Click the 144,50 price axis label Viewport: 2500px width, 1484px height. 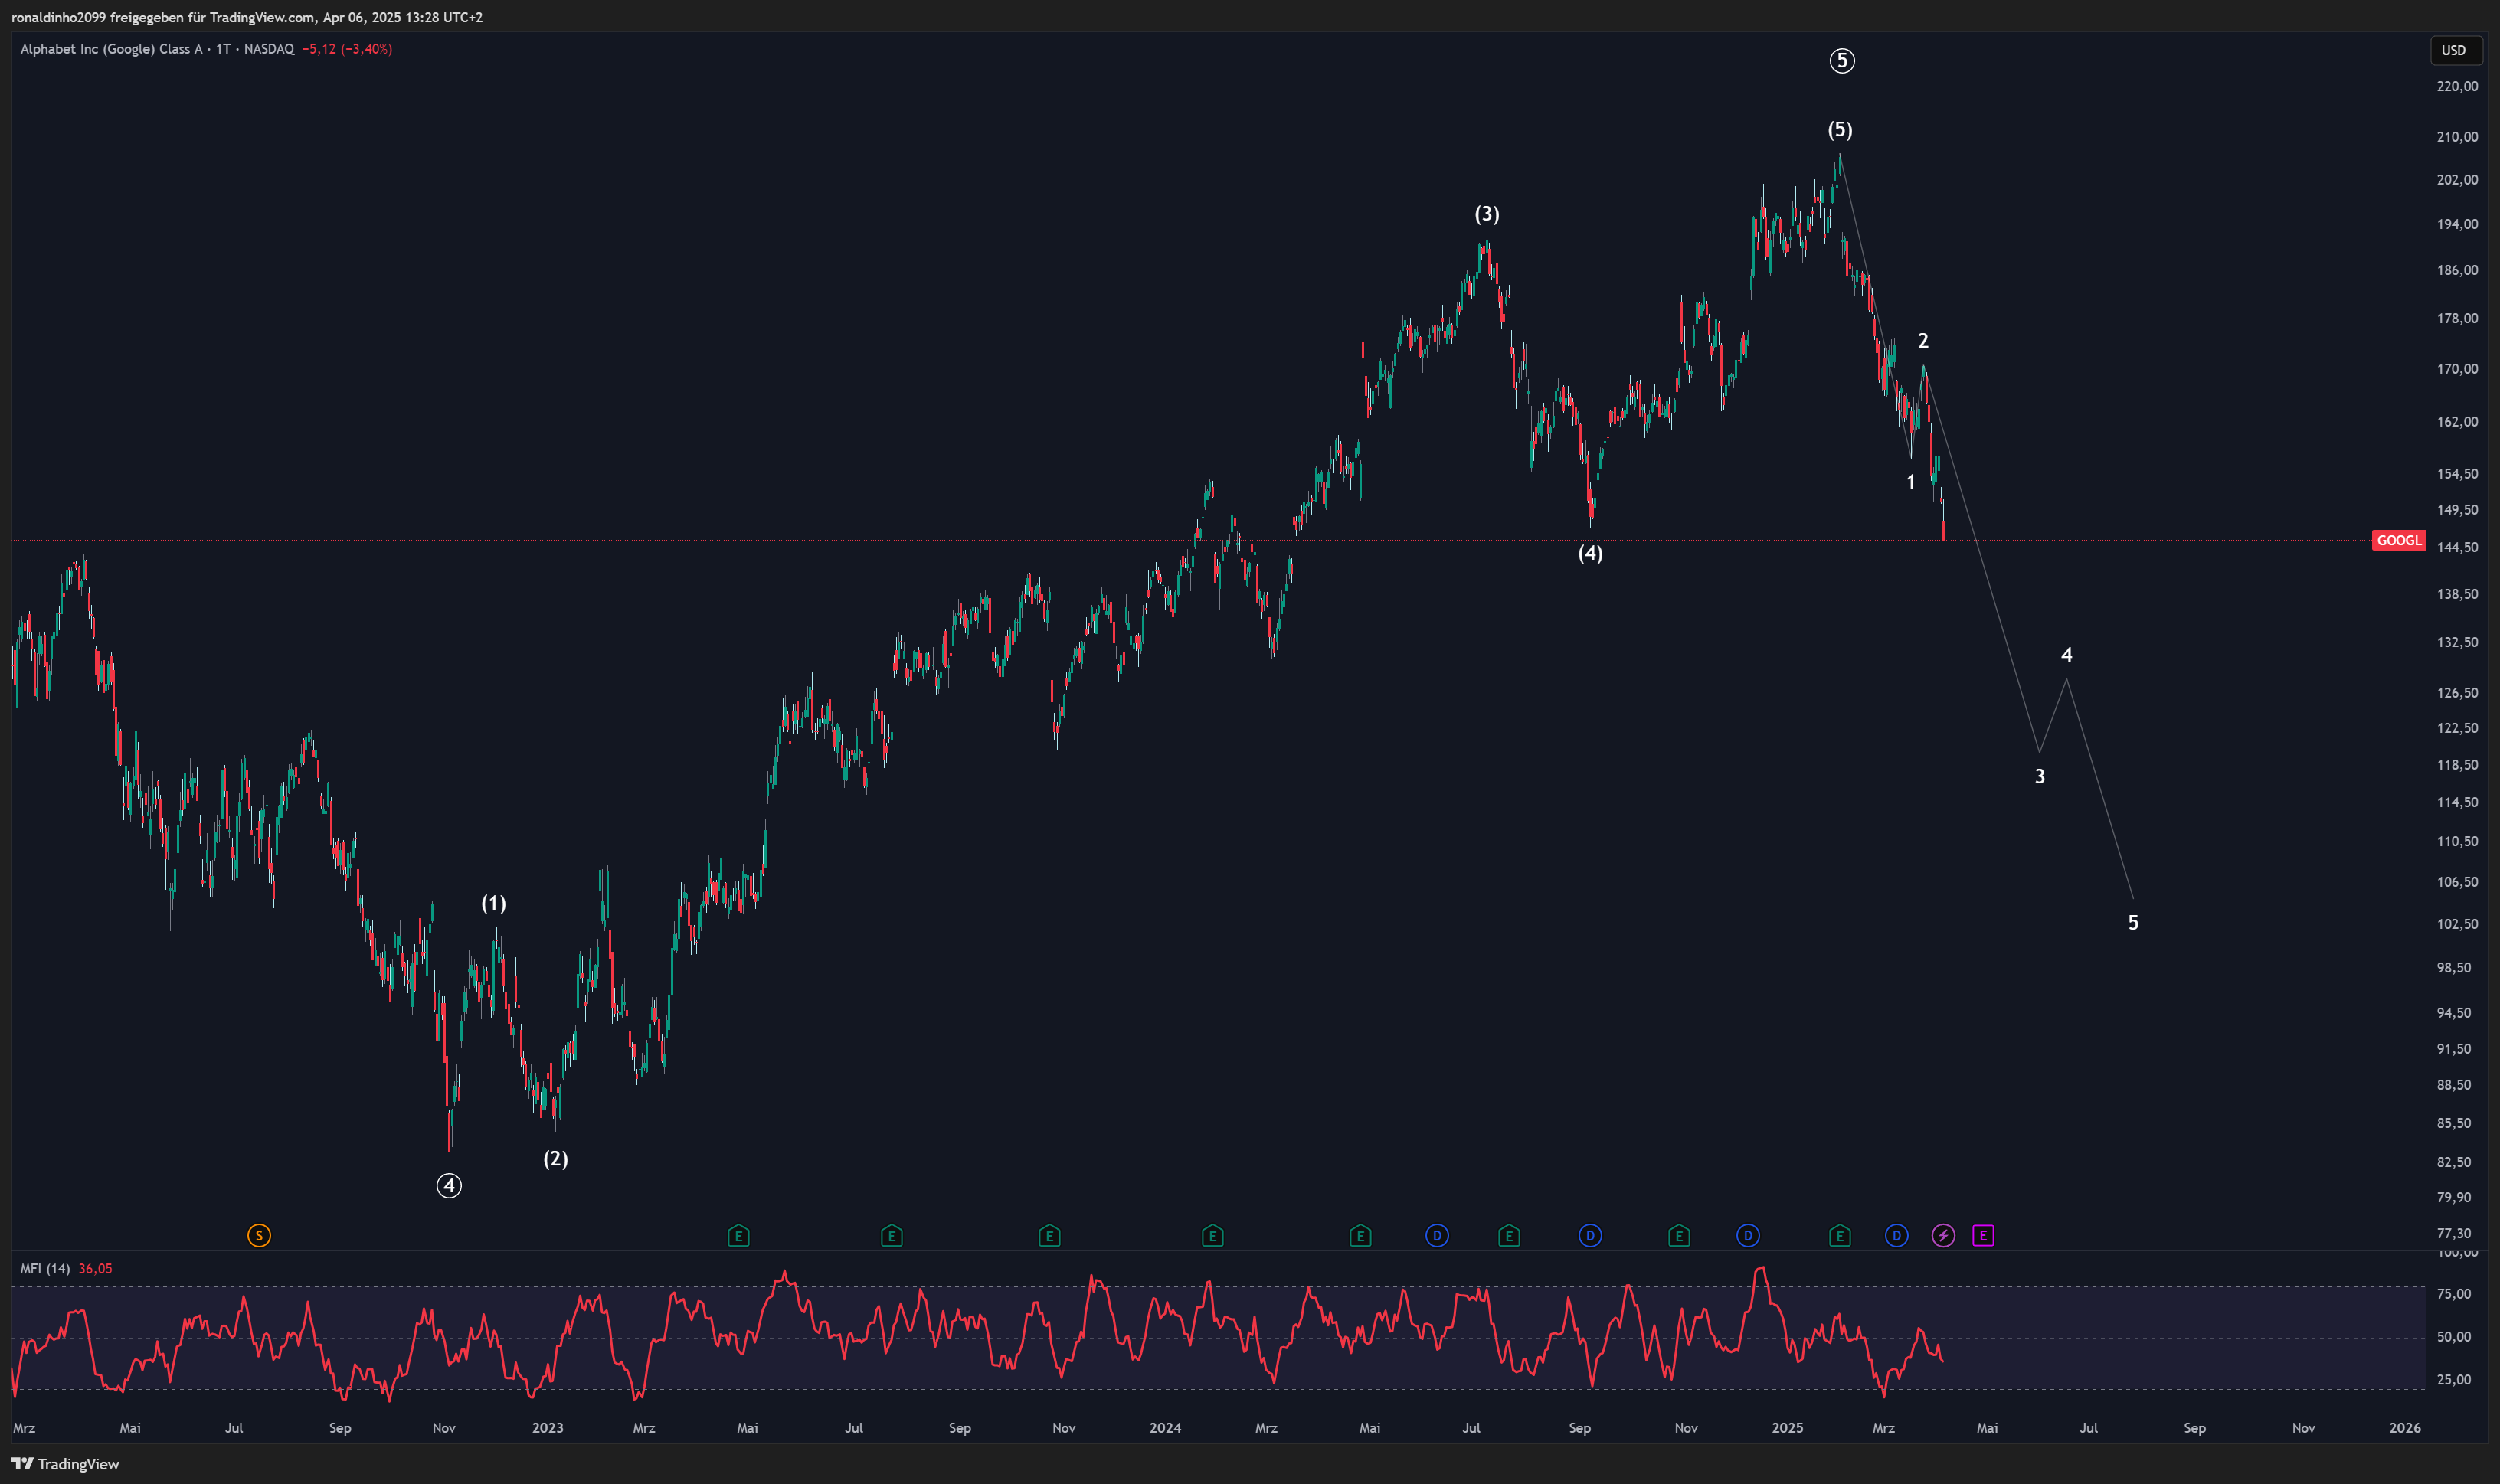[2457, 548]
